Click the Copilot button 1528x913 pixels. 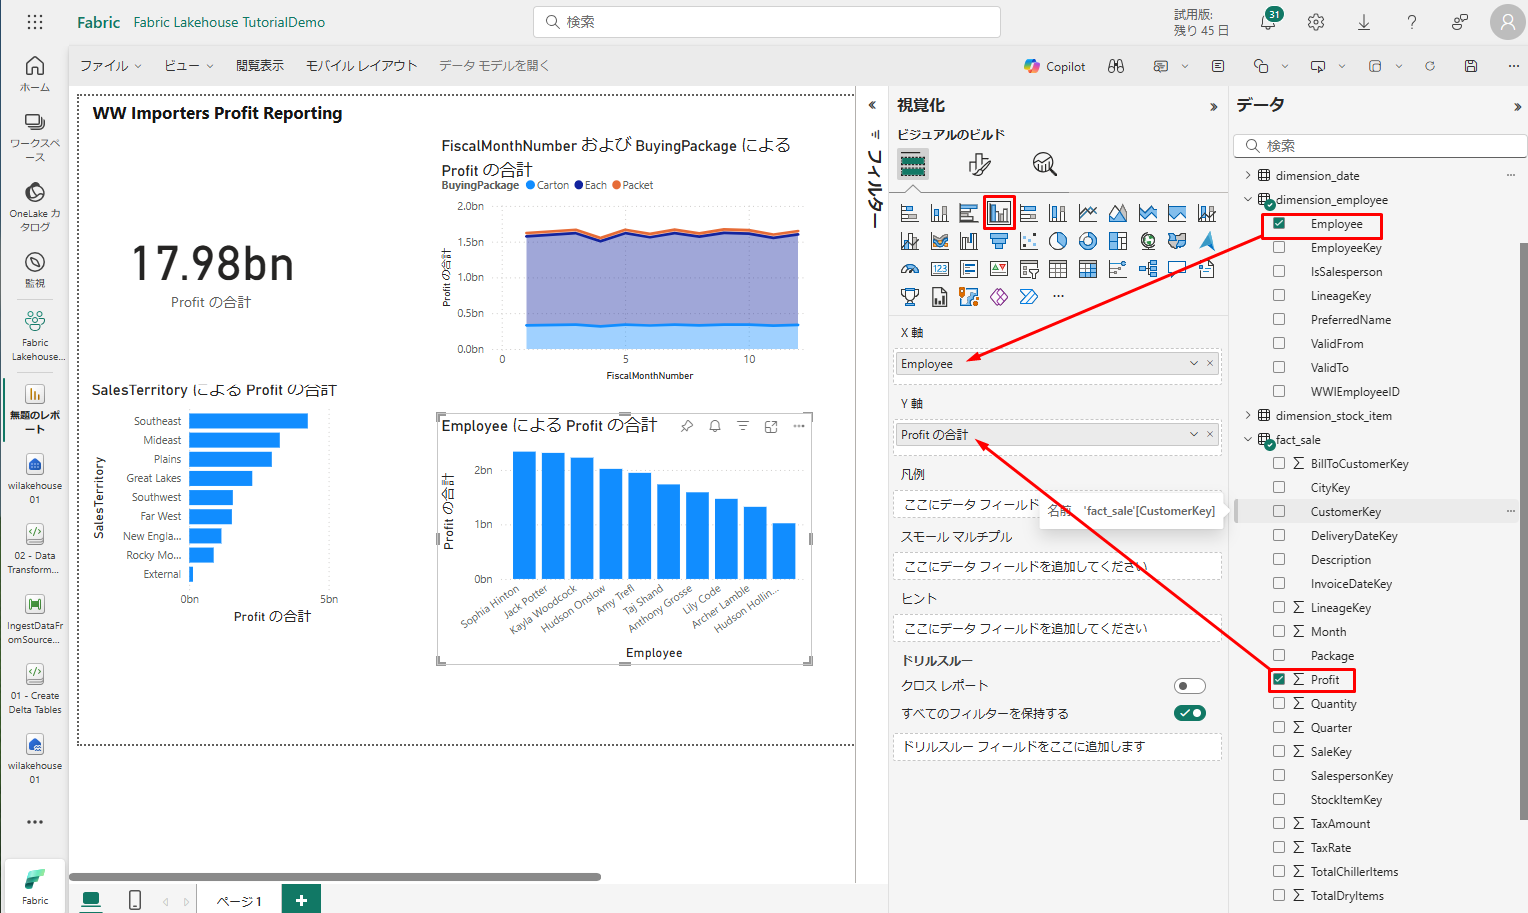[1054, 66]
